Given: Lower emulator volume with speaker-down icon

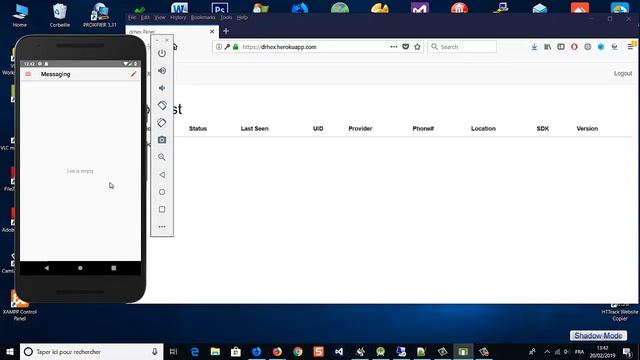Looking at the screenshot, I should pos(162,88).
